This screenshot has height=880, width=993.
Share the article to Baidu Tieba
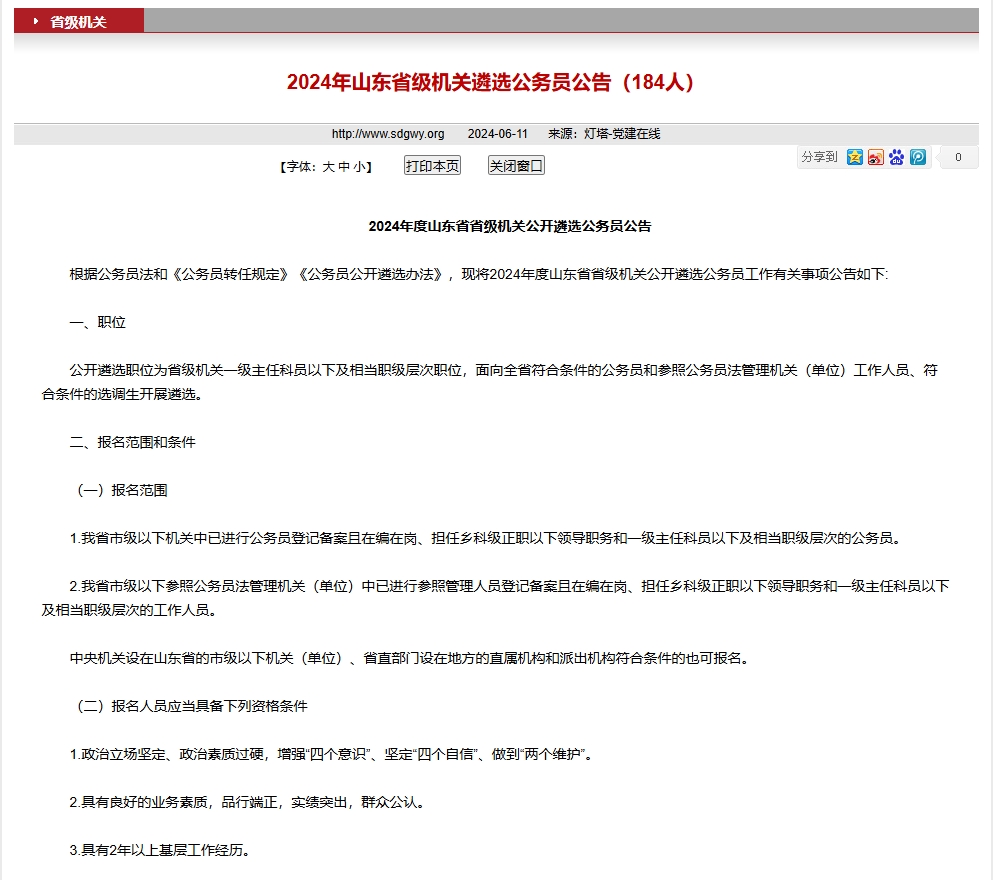(896, 157)
